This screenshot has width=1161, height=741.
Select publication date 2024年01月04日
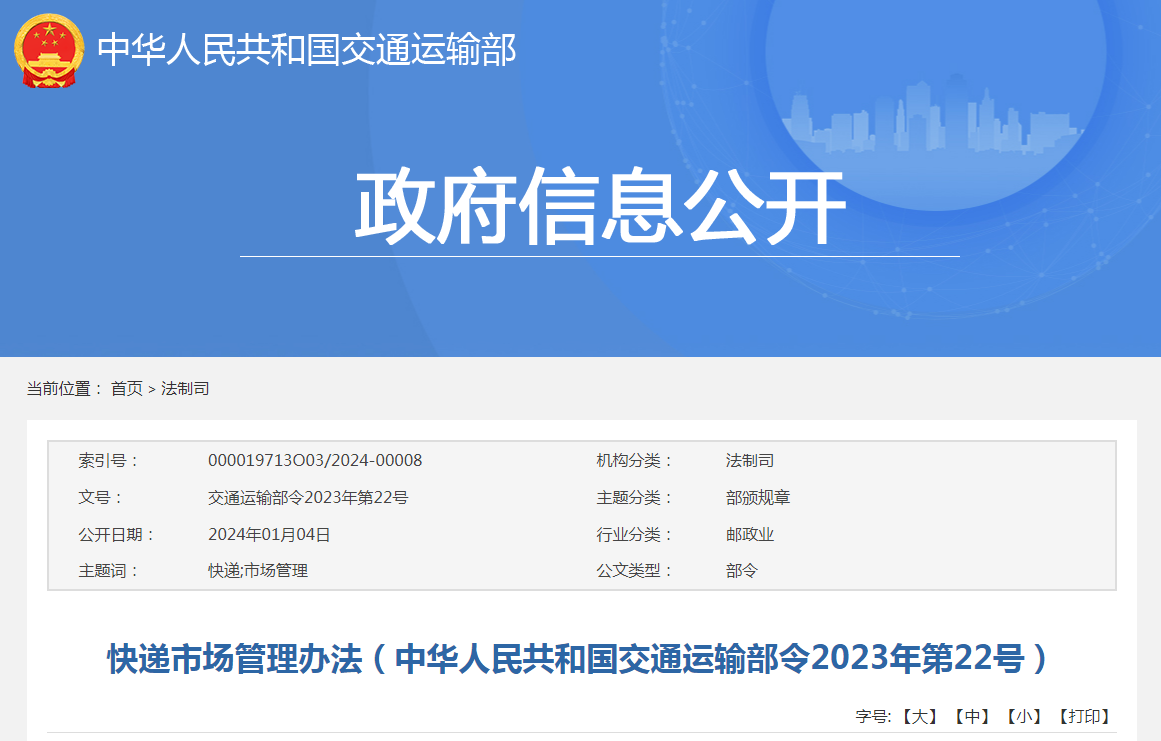(269, 534)
